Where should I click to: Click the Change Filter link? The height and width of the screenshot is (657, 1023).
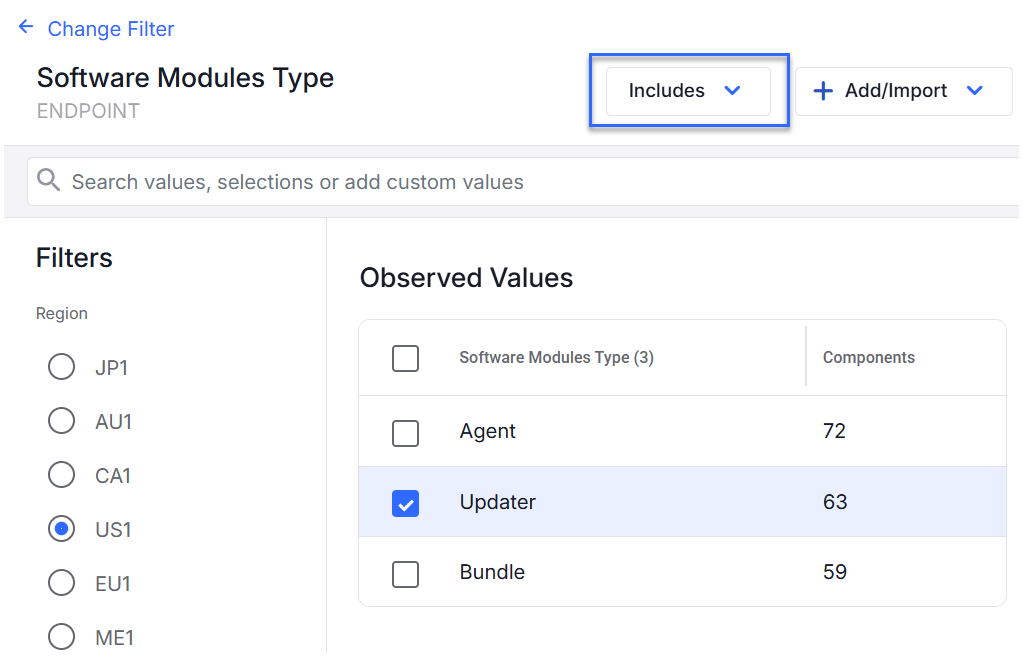point(110,28)
